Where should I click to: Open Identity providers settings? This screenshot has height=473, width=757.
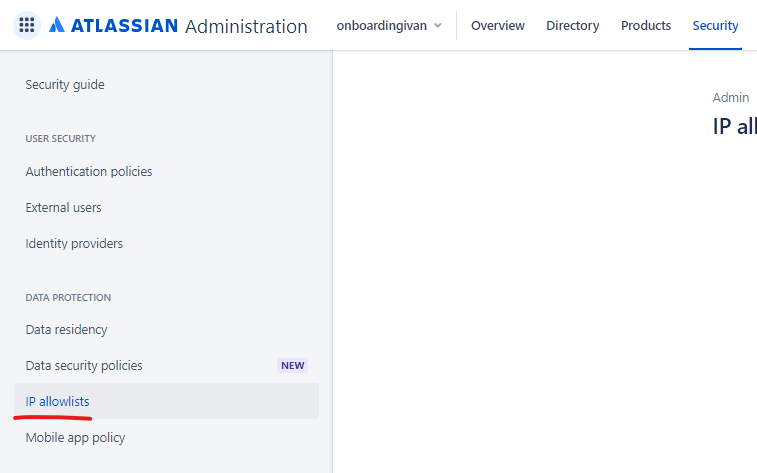tap(74, 243)
